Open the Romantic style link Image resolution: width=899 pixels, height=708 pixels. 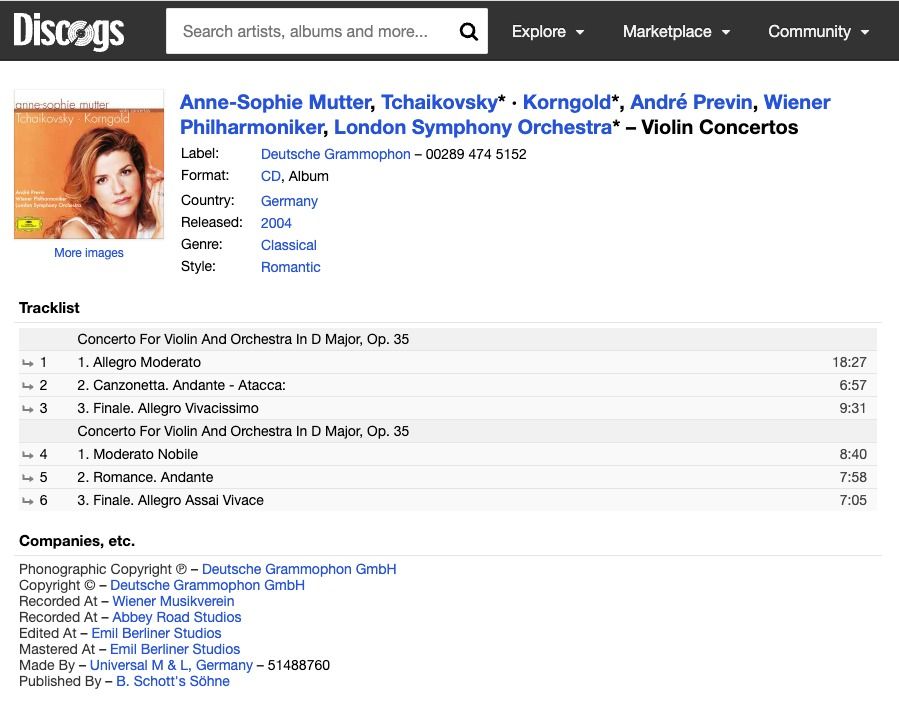pos(291,267)
